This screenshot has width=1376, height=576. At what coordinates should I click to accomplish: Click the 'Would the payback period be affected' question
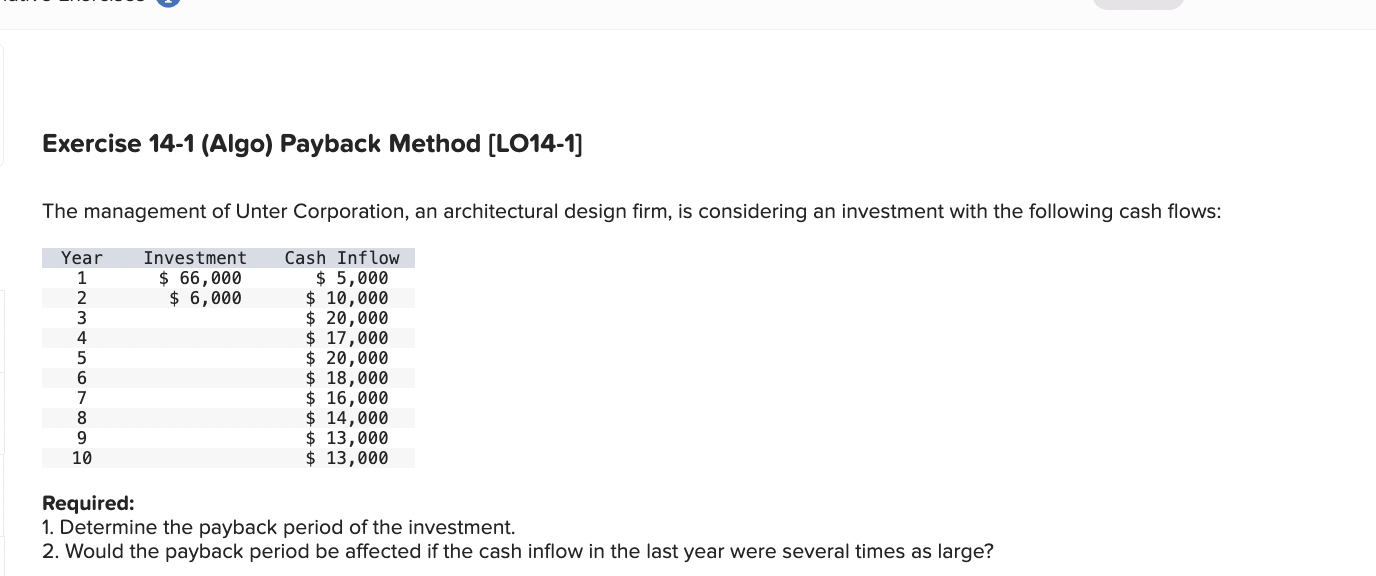click(x=518, y=551)
